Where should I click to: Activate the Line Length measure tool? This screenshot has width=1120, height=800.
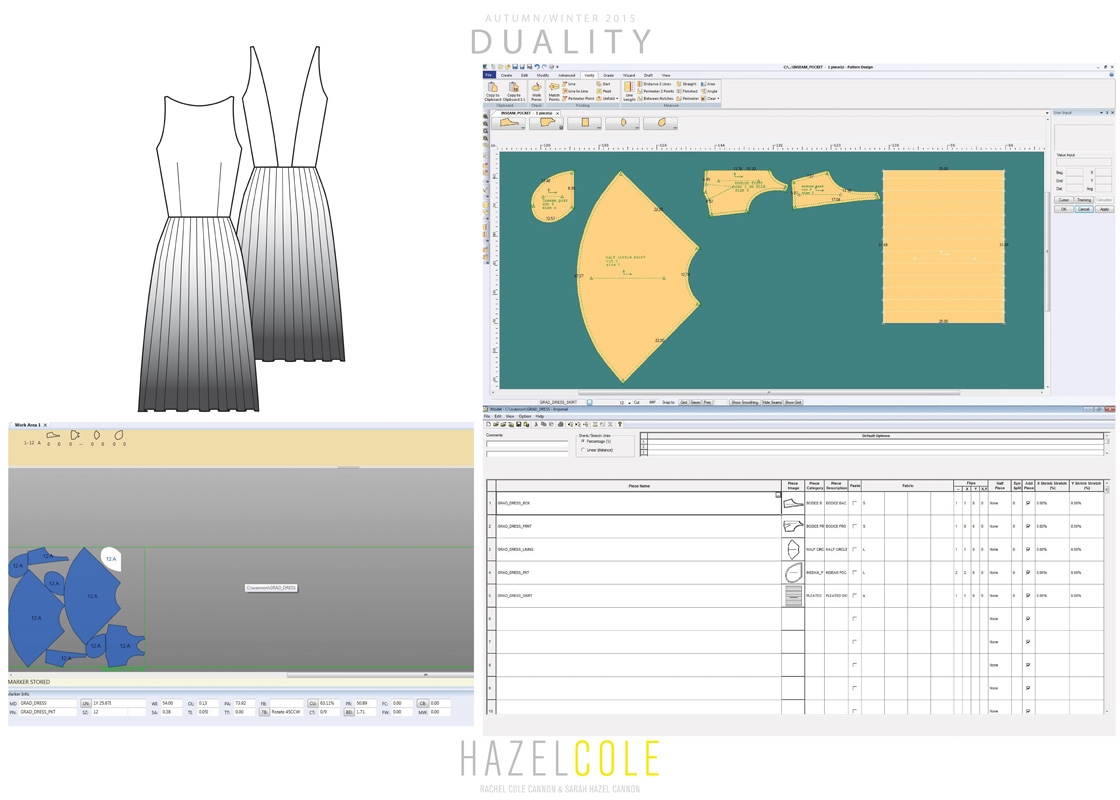(629, 91)
